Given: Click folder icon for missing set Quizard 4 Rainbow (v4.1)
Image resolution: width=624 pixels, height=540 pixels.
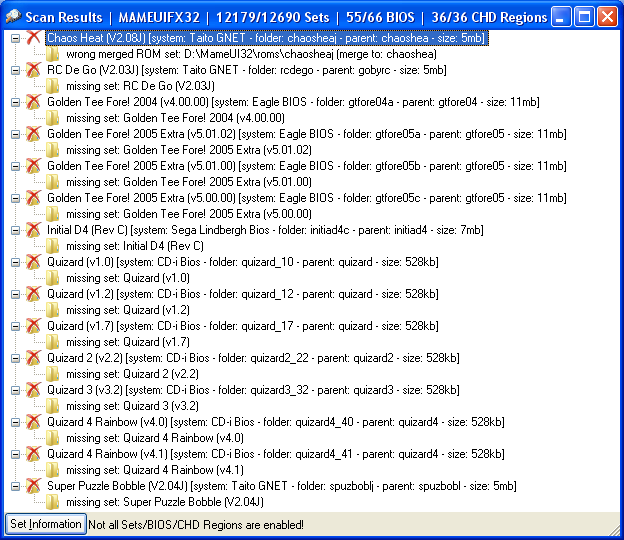Looking at the screenshot, I should [53, 470].
